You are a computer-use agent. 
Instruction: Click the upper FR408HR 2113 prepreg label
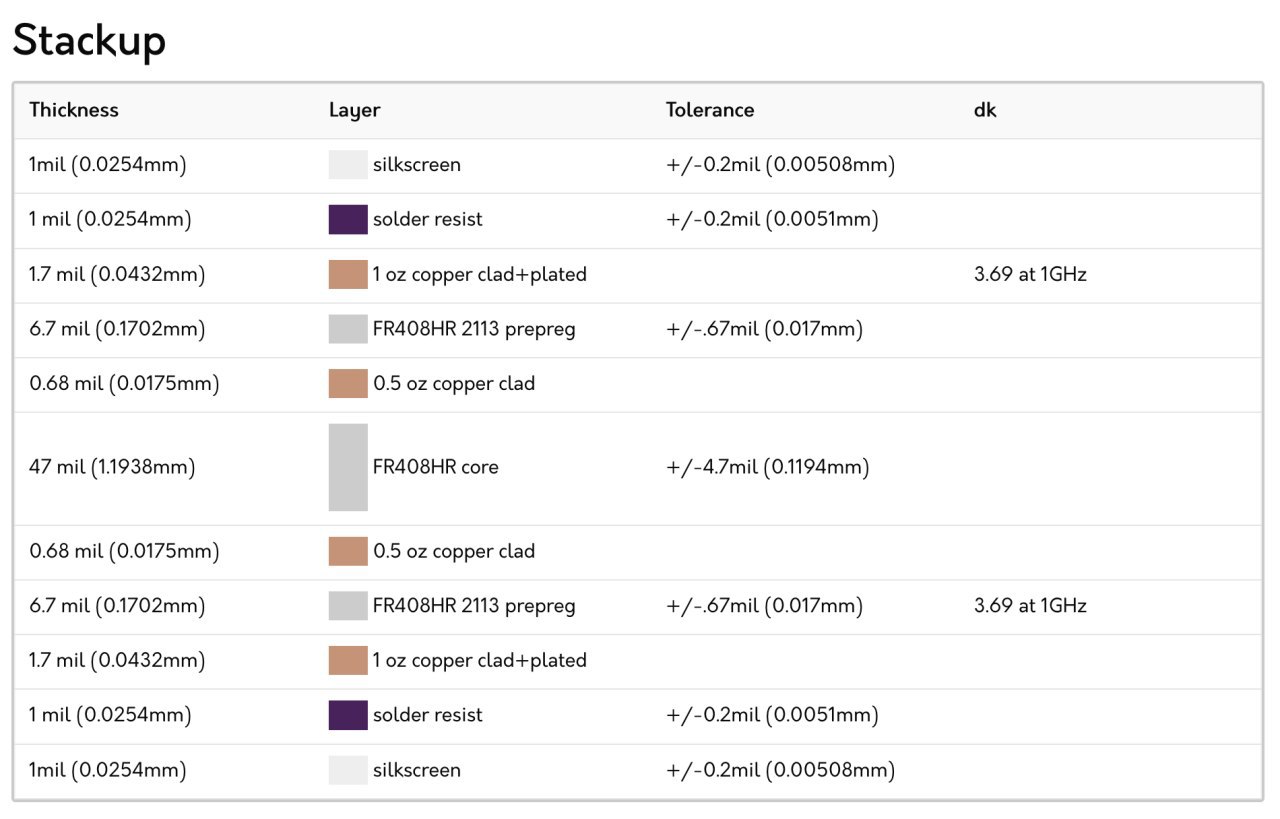[474, 329]
